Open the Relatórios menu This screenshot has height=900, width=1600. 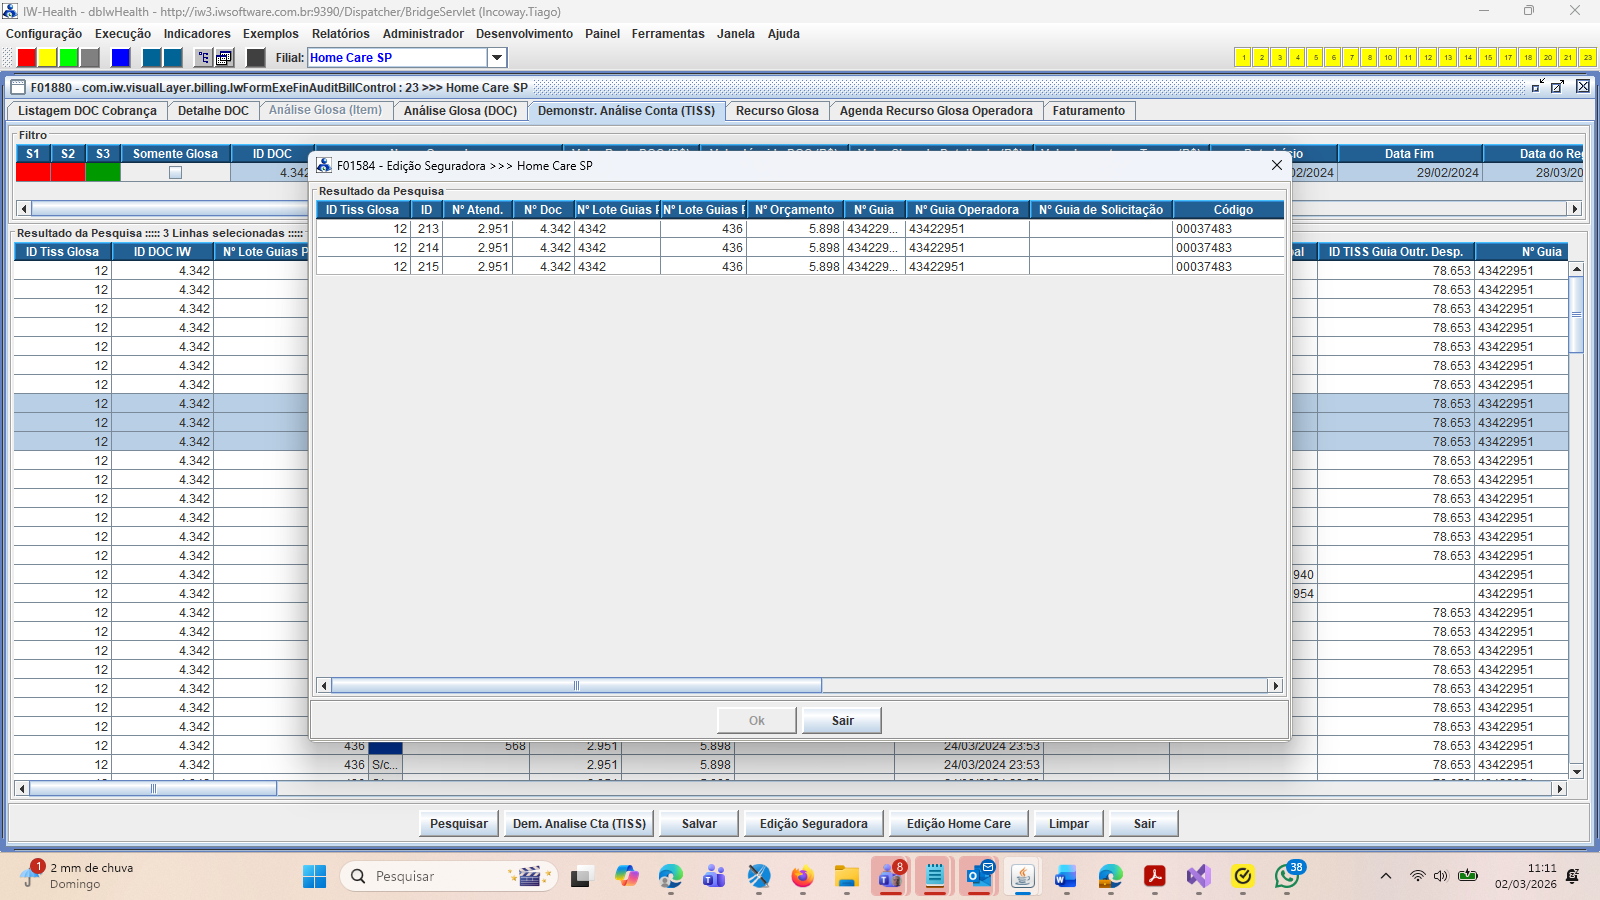tap(340, 34)
